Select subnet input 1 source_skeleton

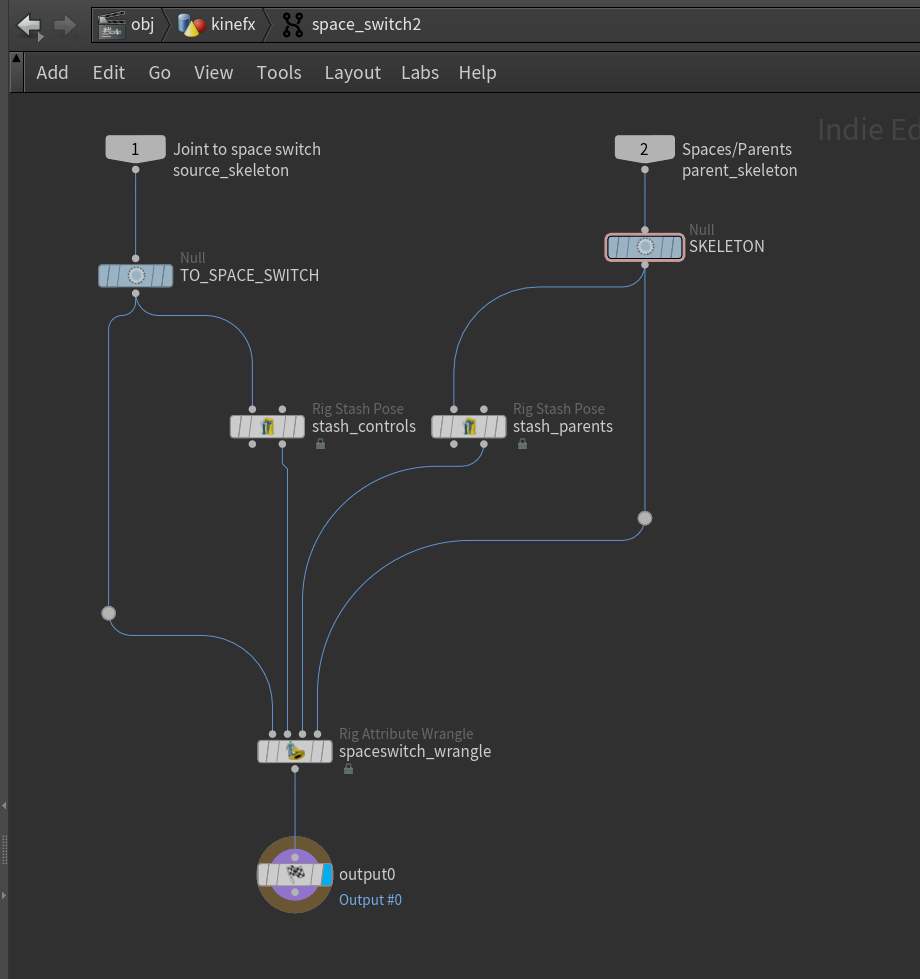(x=135, y=149)
